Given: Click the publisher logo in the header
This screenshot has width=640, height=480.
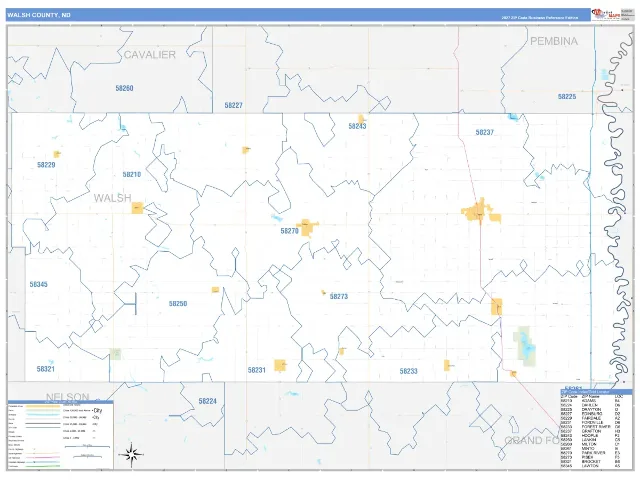Looking at the screenshot, I should (606, 14).
